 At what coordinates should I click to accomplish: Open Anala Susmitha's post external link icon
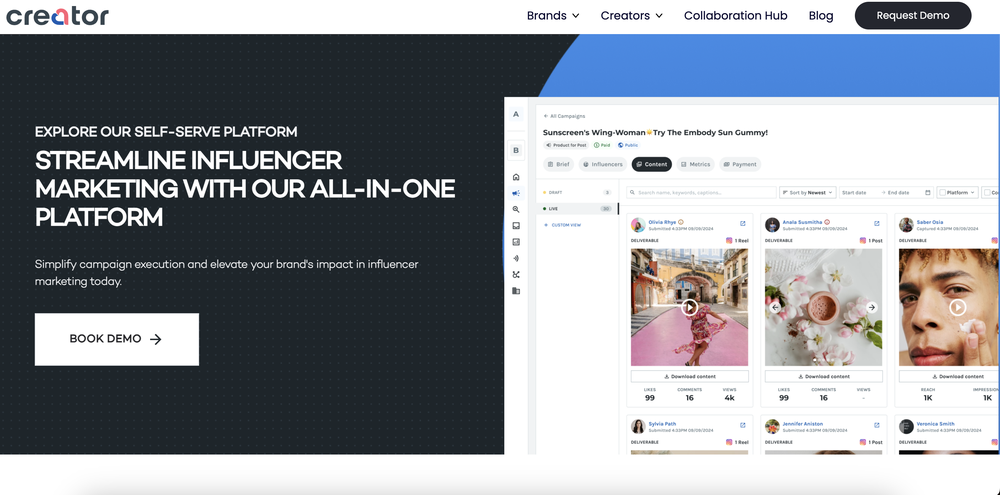(x=876, y=223)
